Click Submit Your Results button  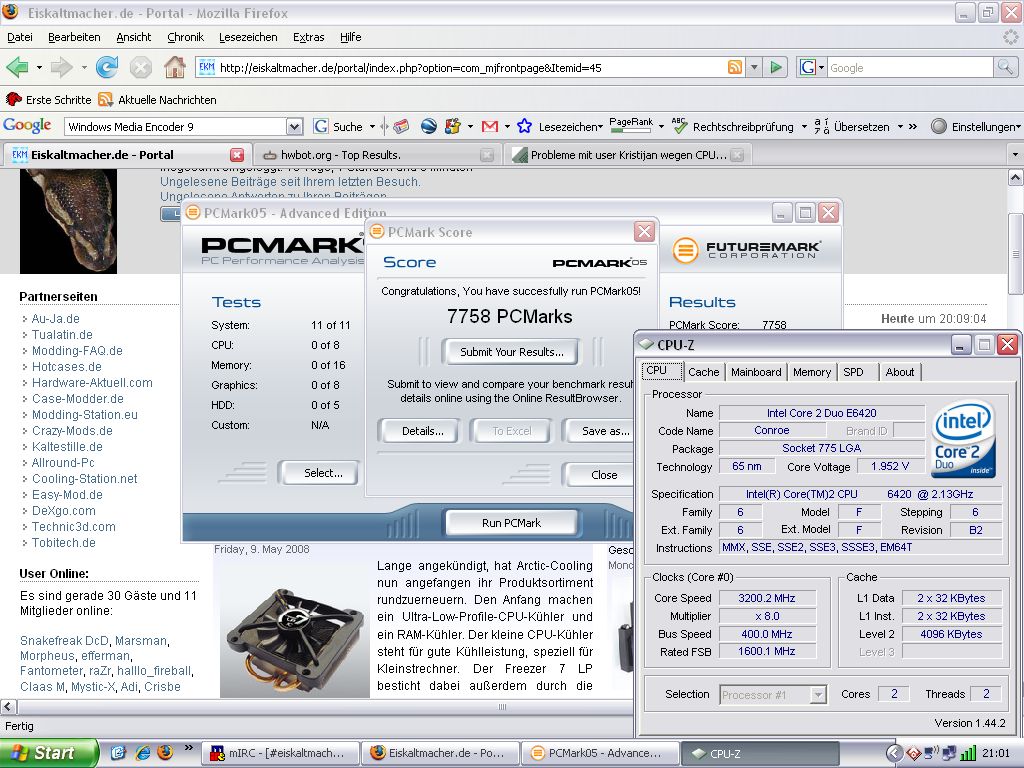pos(511,352)
